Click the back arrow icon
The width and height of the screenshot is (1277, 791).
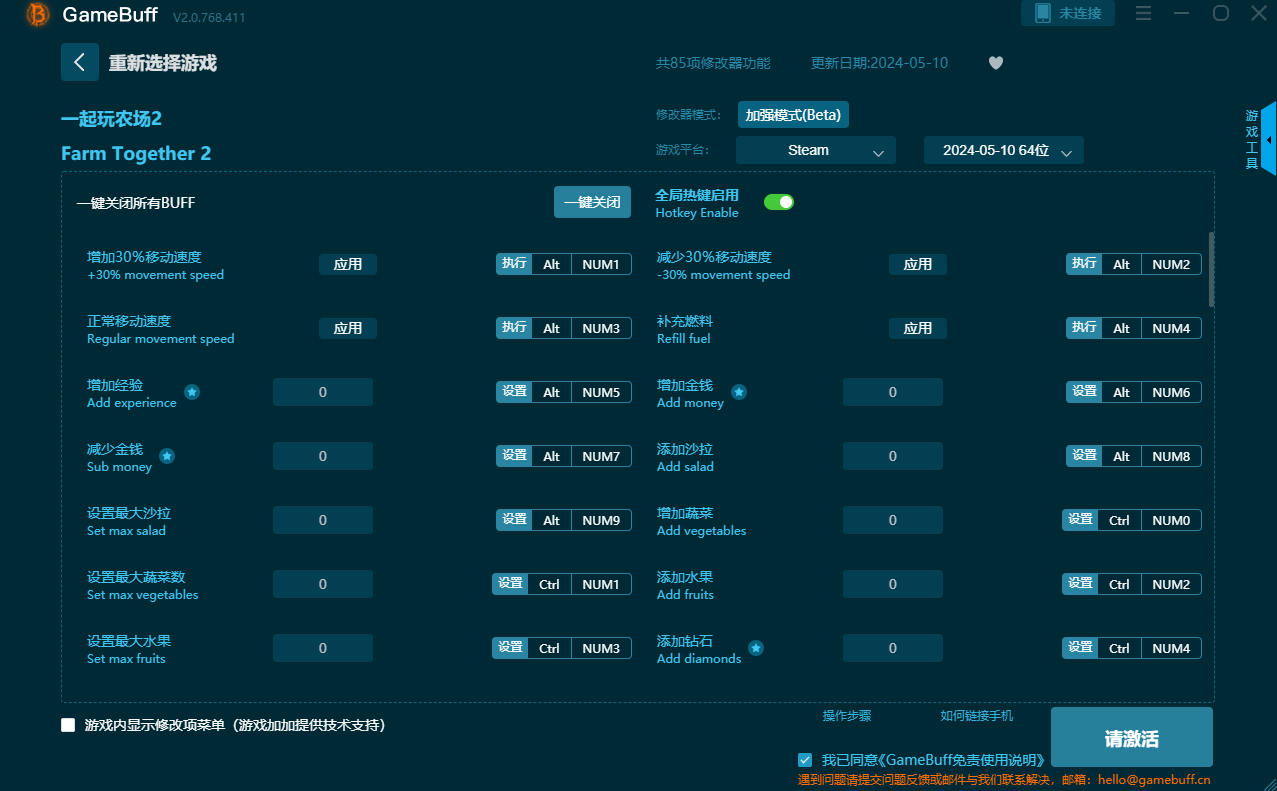79,62
